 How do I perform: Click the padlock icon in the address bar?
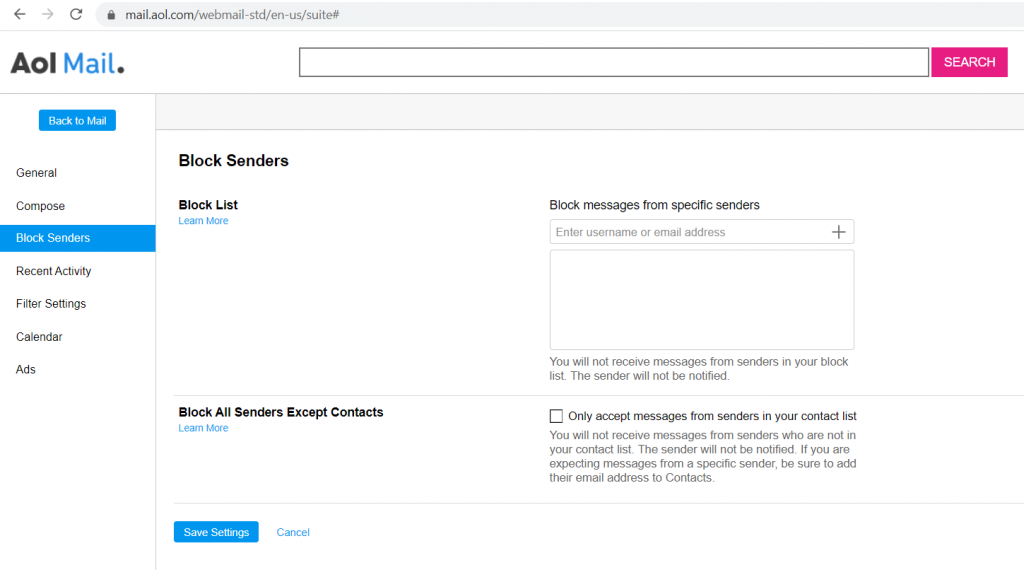click(112, 15)
